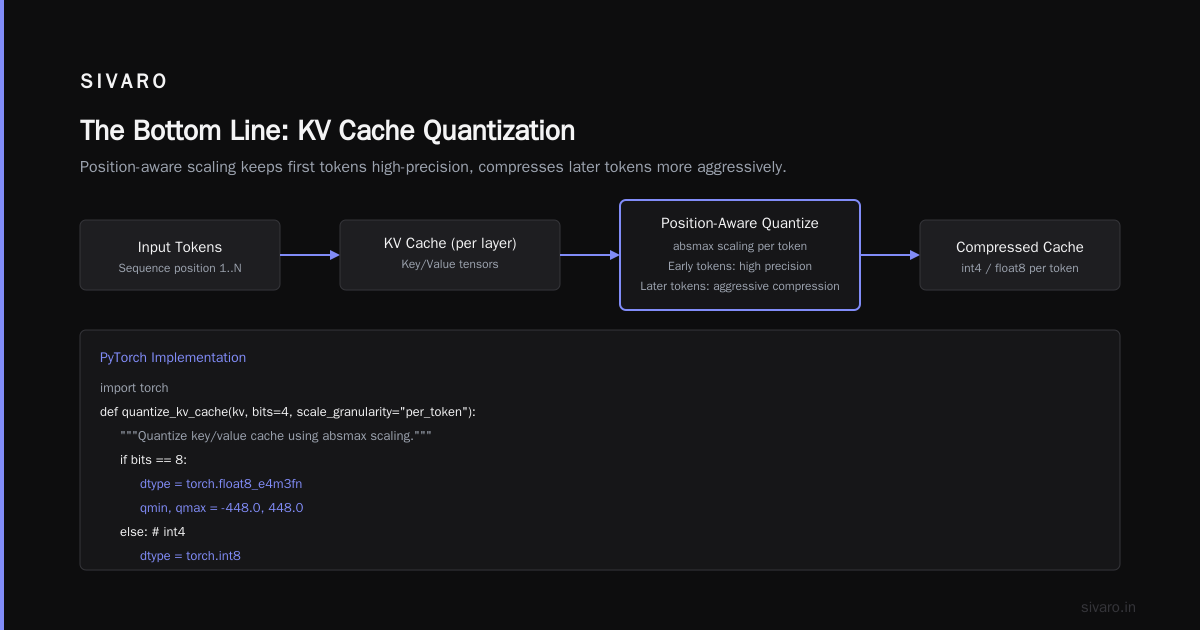This screenshot has width=1200, height=630.
Task: Click the Position-Aware Quantize box
Action: (740, 255)
